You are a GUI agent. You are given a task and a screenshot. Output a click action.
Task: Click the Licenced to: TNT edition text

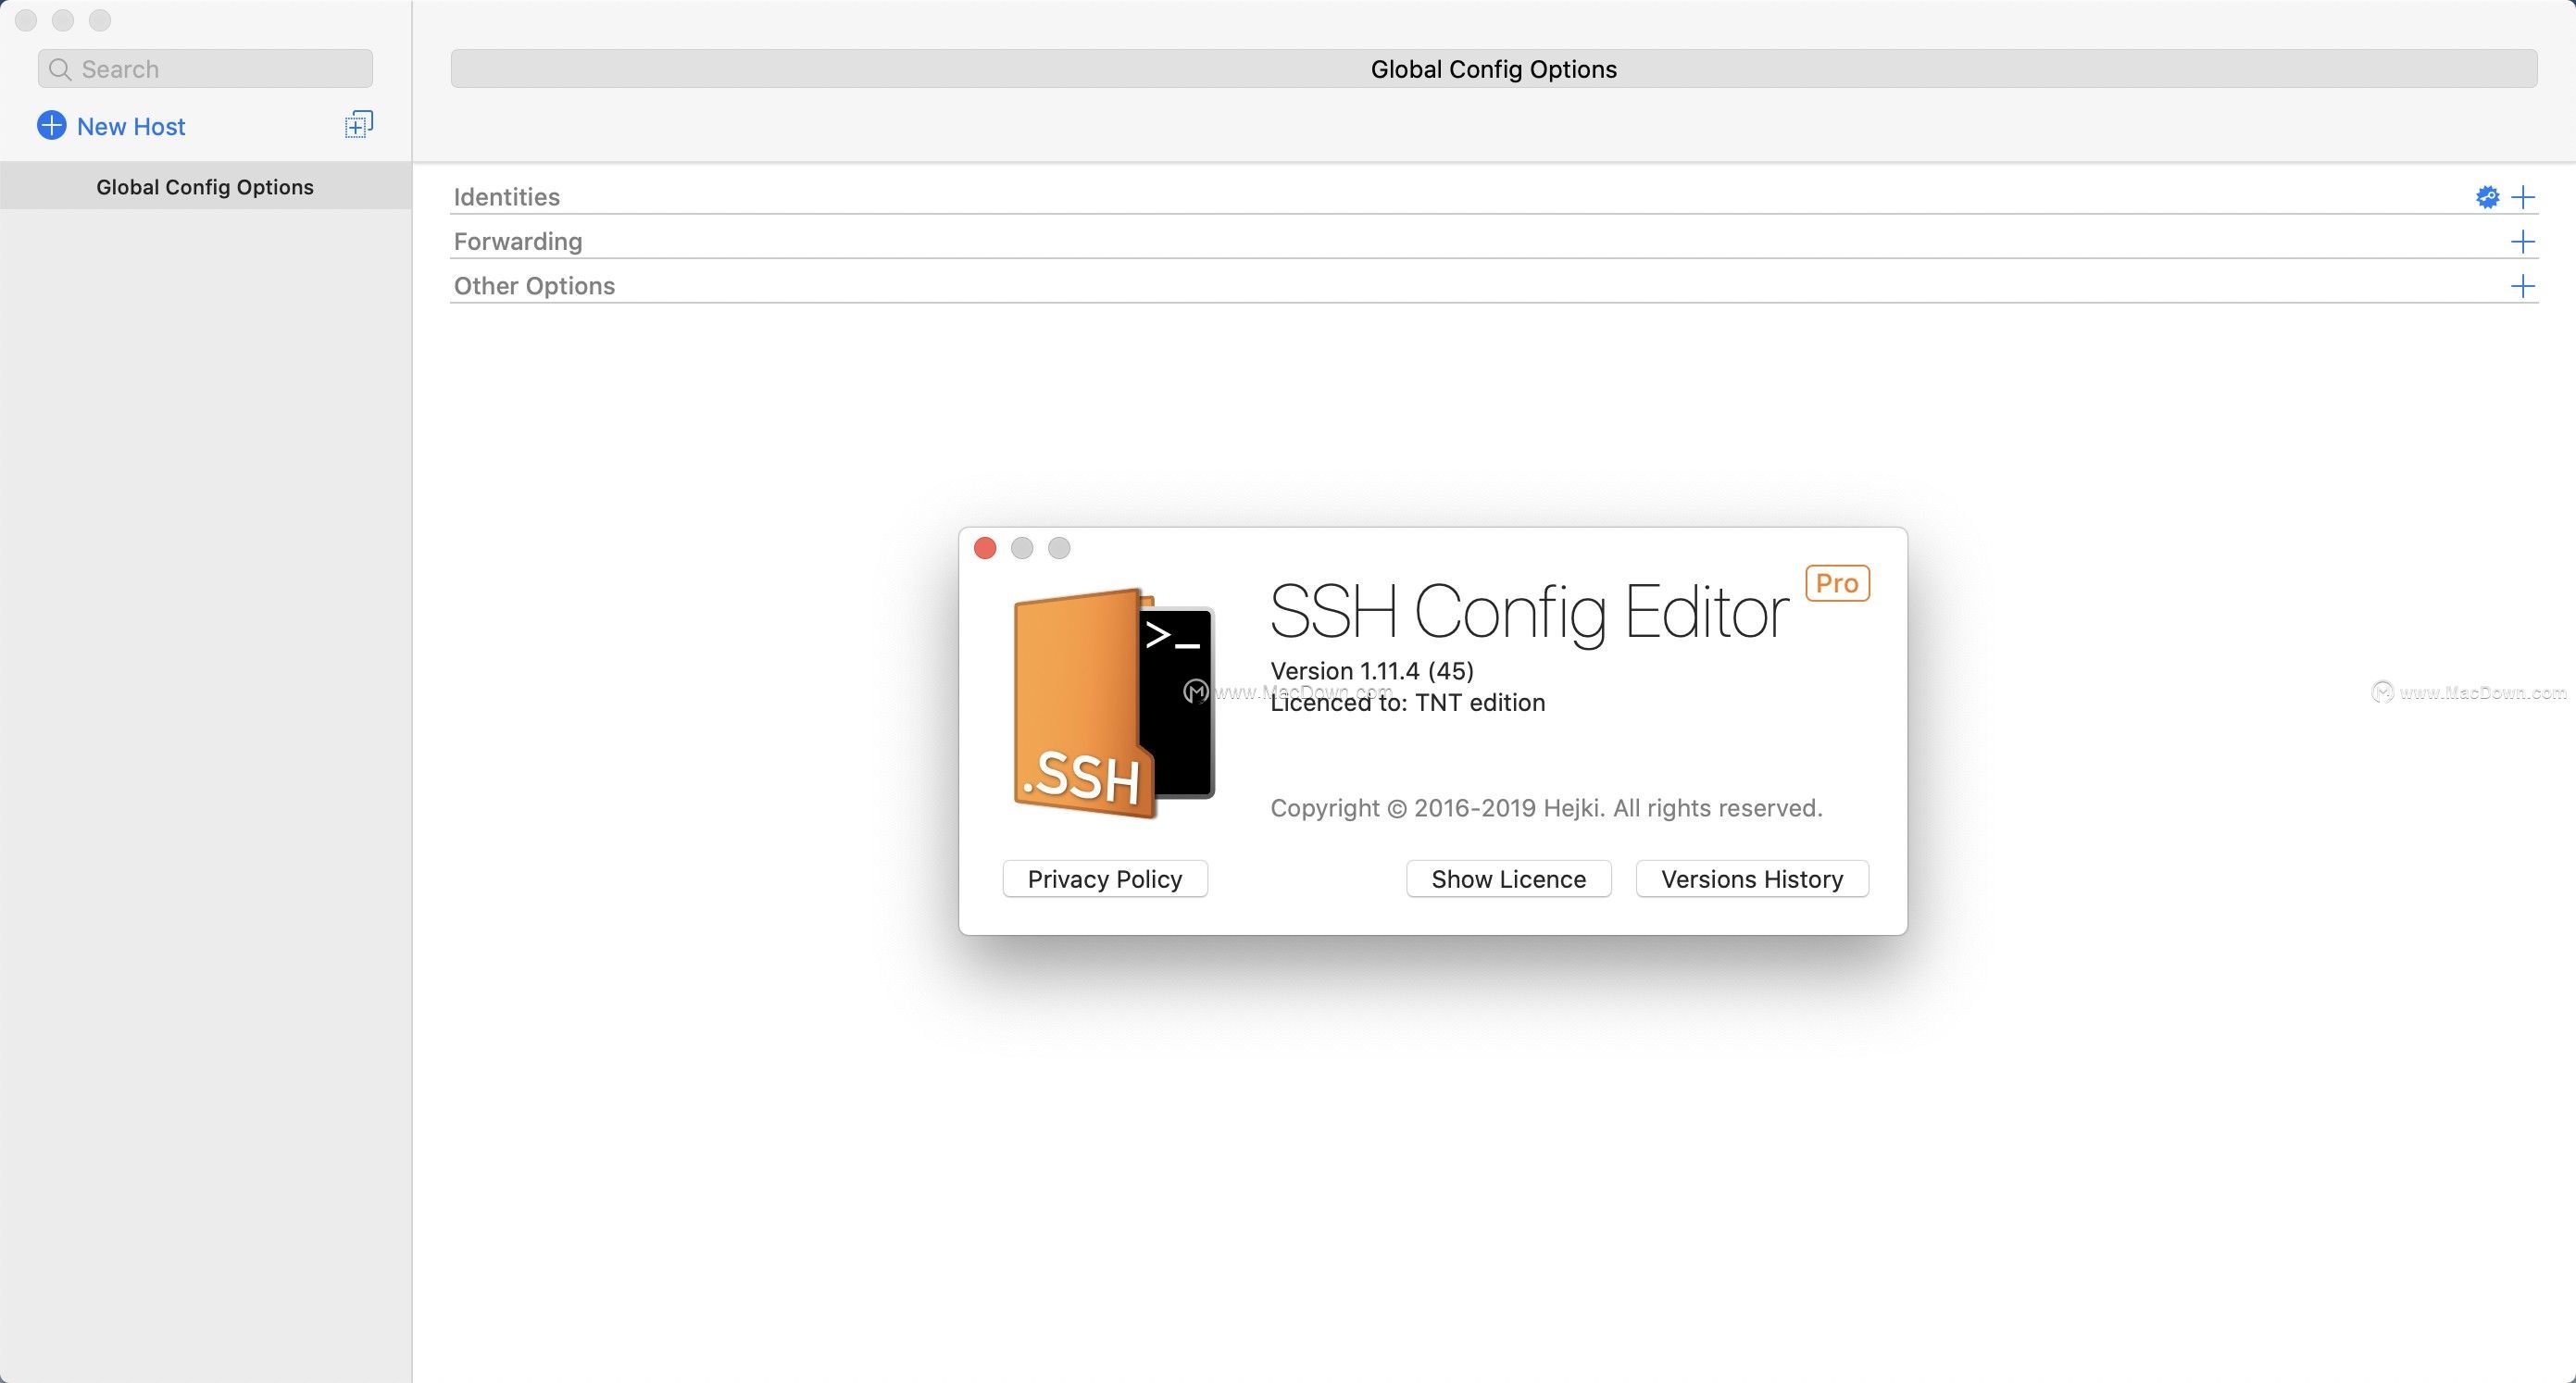(1408, 703)
